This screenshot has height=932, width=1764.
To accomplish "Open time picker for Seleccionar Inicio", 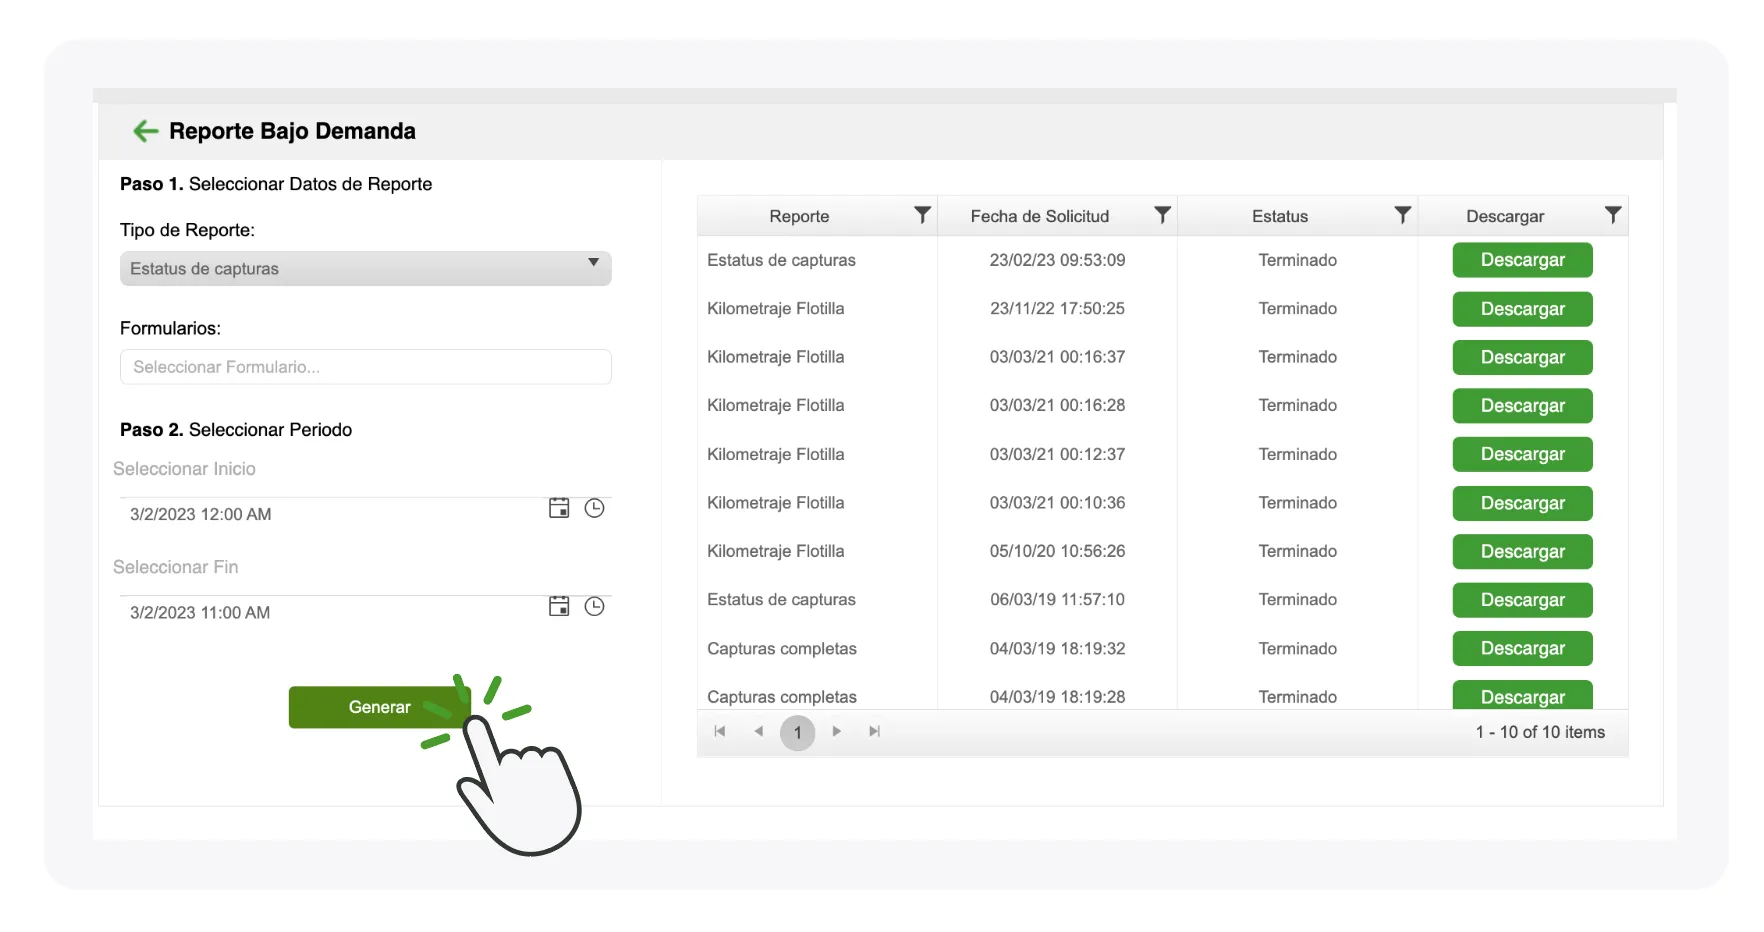I will click(594, 508).
